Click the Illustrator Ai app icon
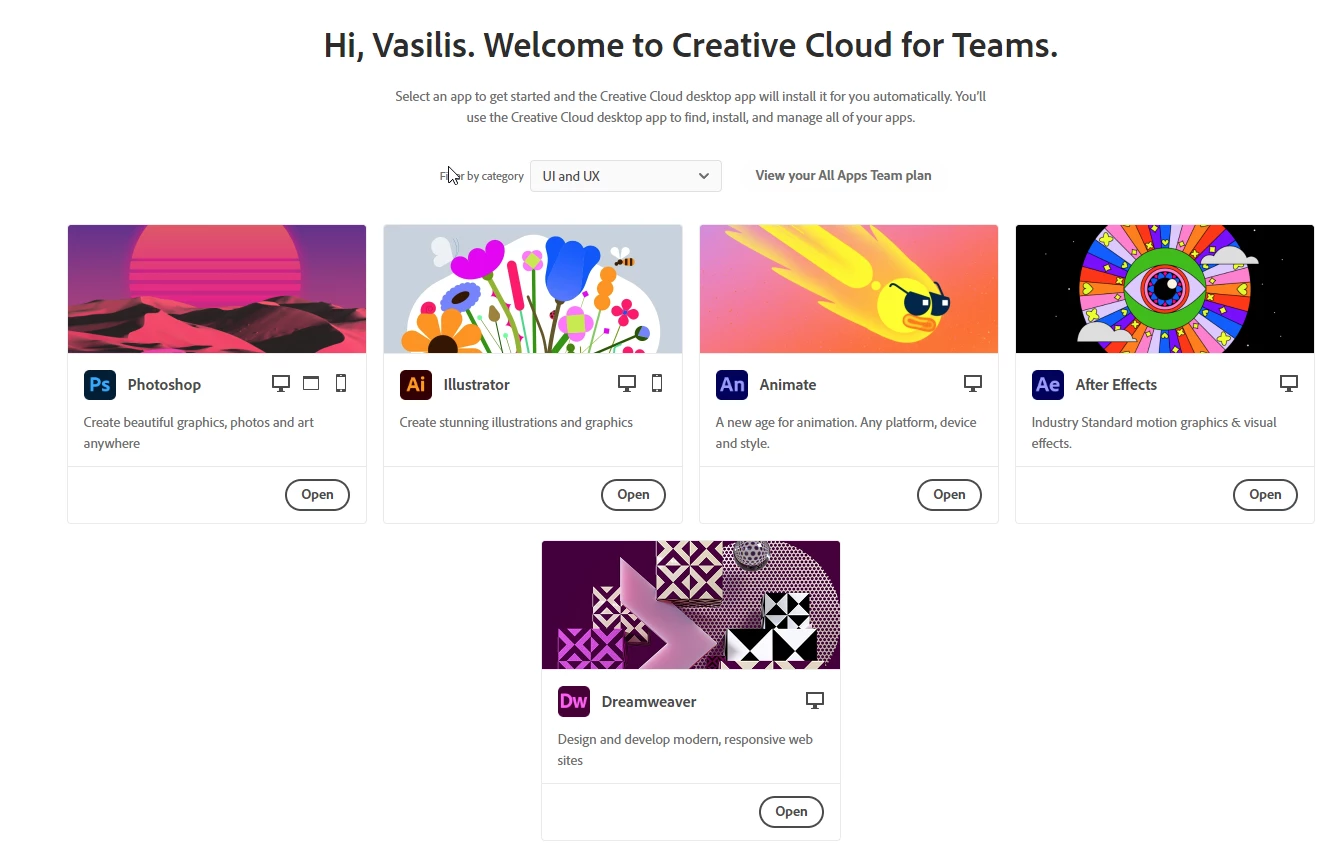 pyautogui.click(x=416, y=385)
